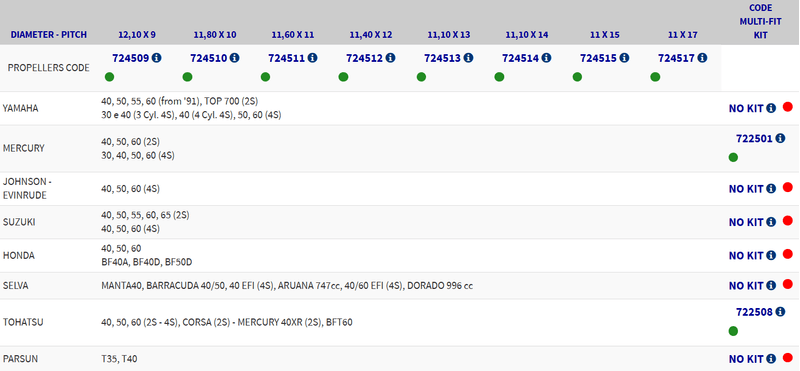Click green dot under Mercury kit 722501
The image size is (800, 371).
(733, 157)
